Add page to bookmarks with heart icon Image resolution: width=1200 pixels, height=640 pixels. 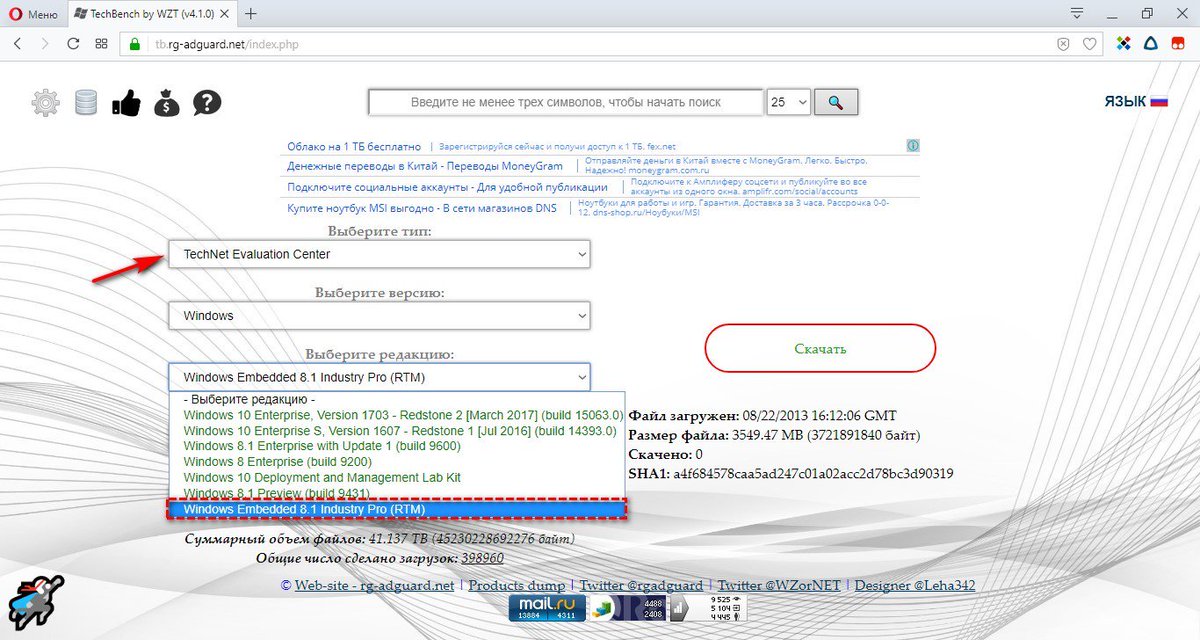point(1089,44)
